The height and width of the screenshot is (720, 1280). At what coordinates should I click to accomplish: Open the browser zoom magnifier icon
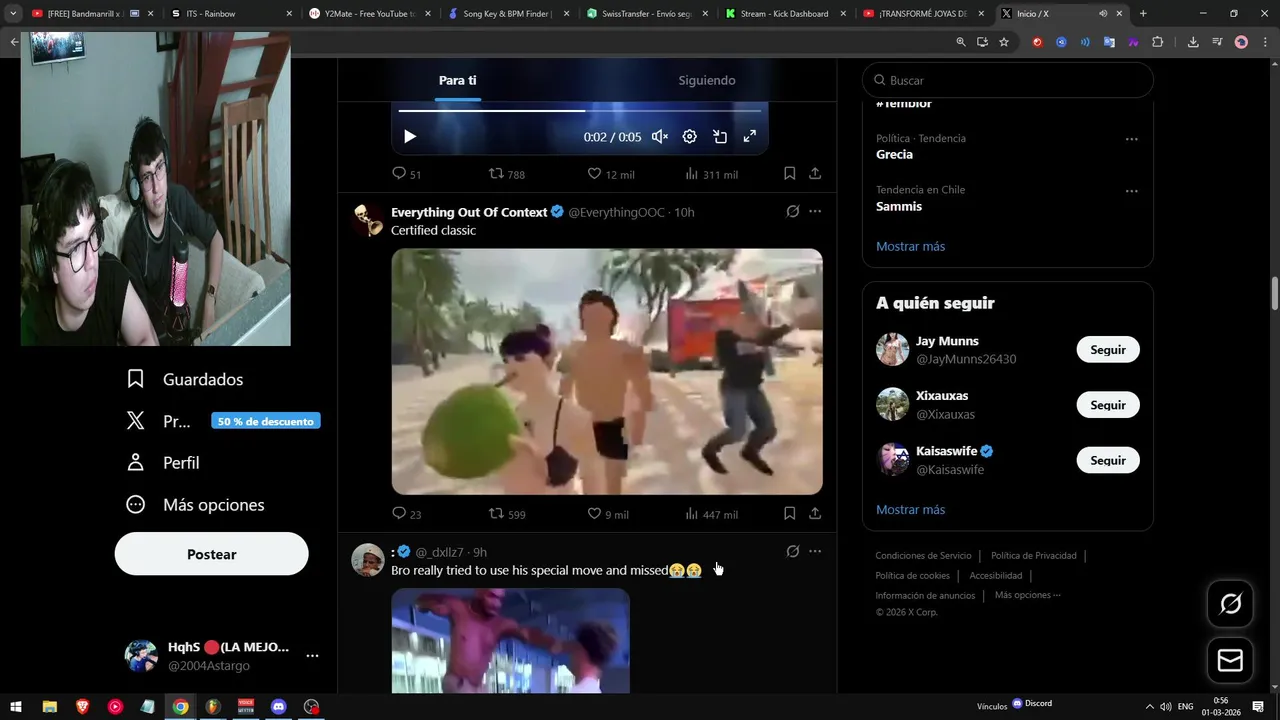coord(961,42)
